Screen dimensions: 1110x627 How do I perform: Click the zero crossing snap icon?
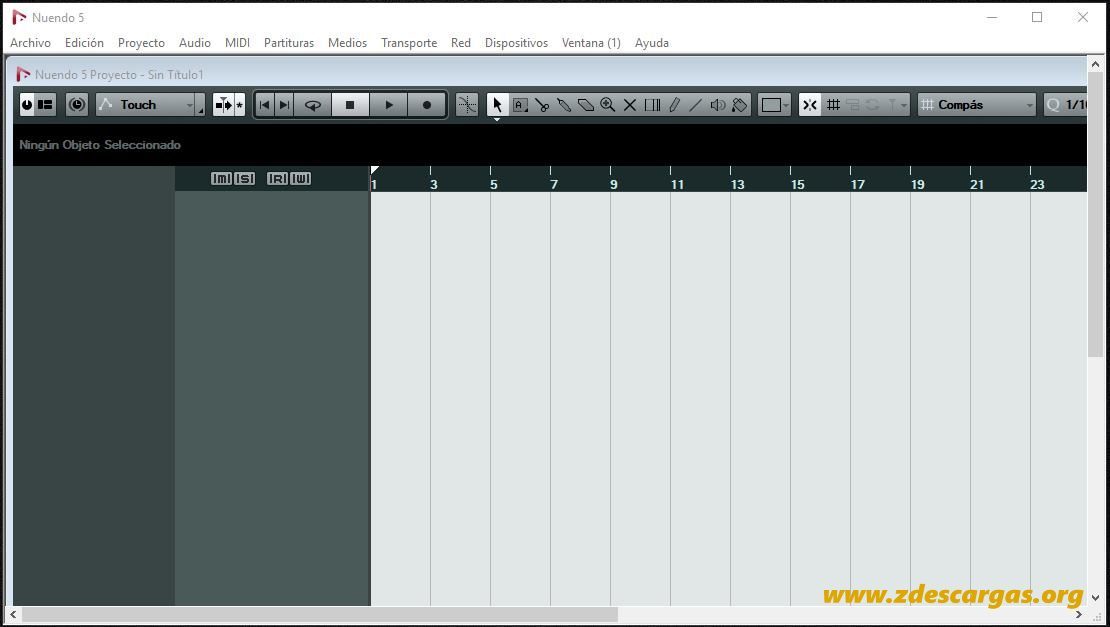(467, 105)
